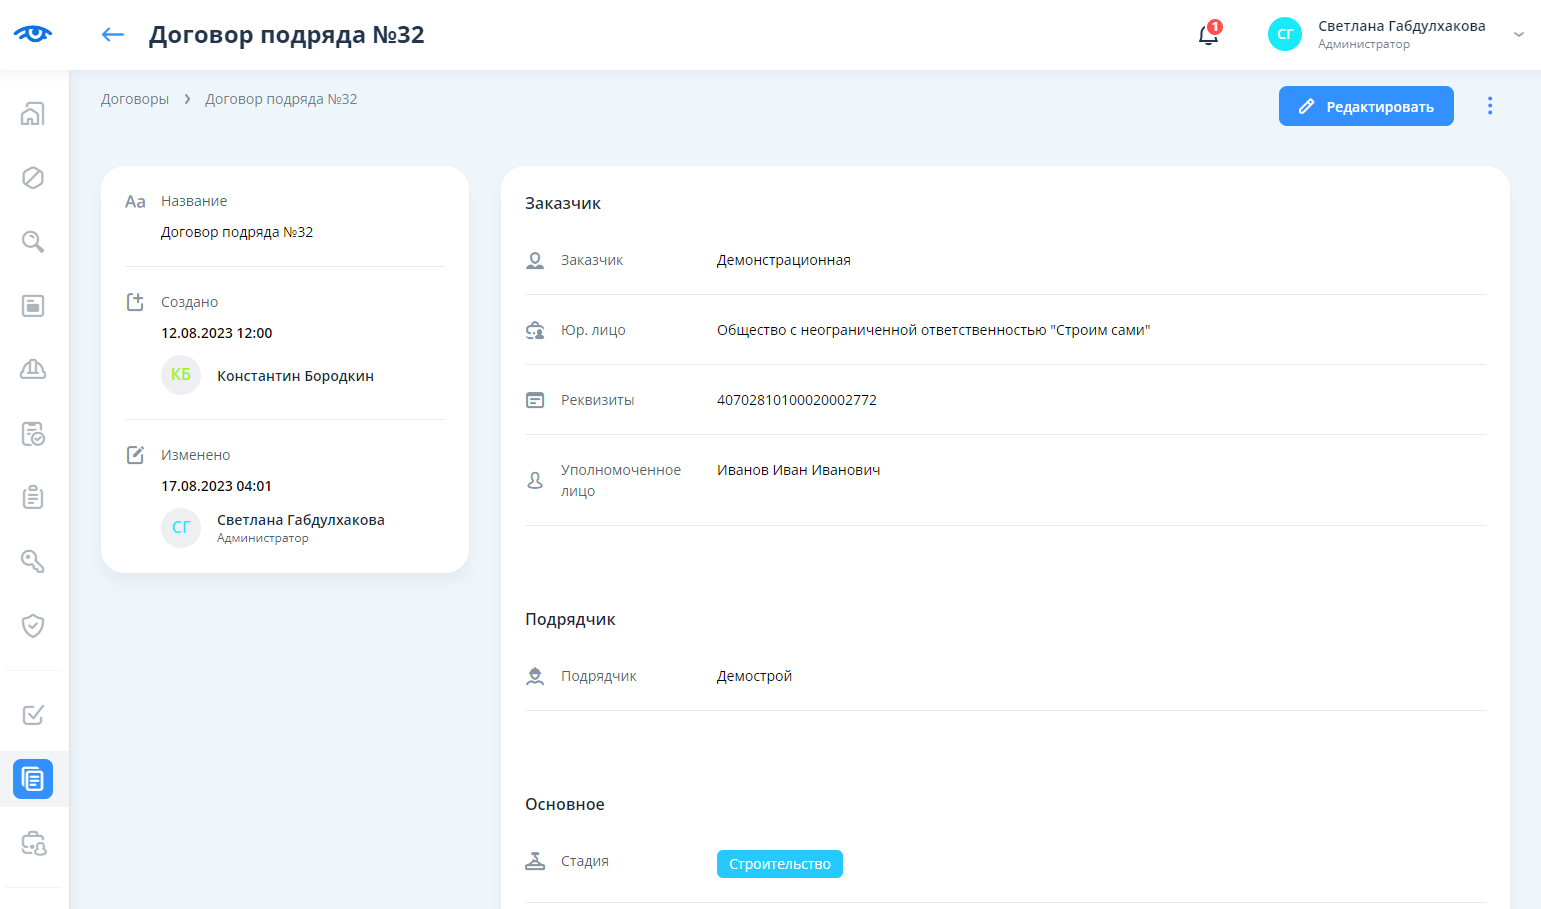This screenshot has height=909, width=1541.
Task: Click the eye logo in top-left corner
Action: click(33, 34)
